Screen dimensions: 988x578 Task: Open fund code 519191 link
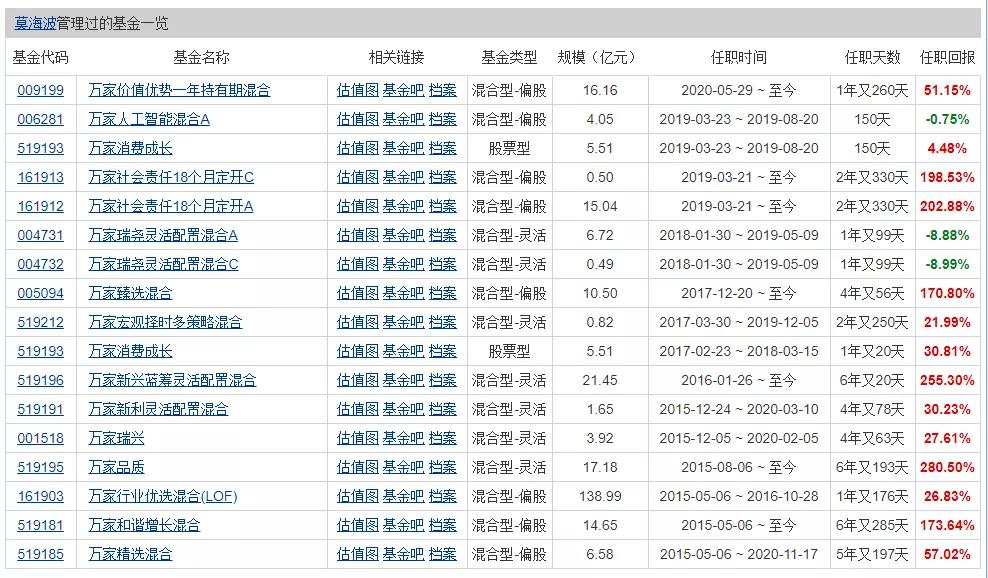coord(40,409)
